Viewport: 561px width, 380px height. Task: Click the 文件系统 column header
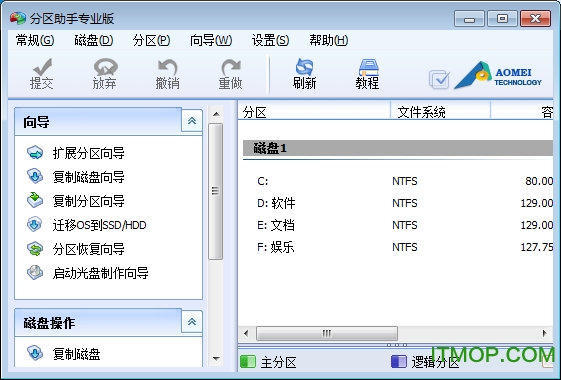pyautogui.click(x=440, y=112)
